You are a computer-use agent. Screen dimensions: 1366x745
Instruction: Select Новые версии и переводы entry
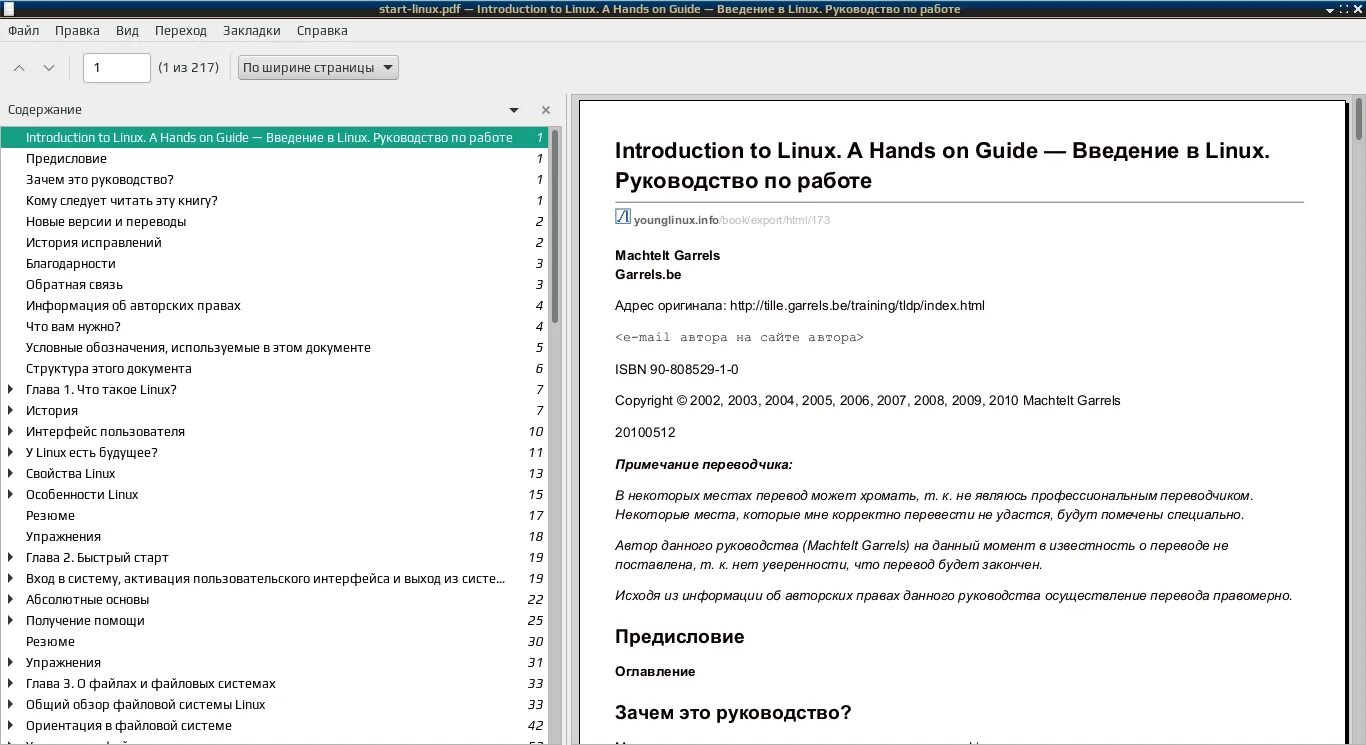click(x=275, y=222)
